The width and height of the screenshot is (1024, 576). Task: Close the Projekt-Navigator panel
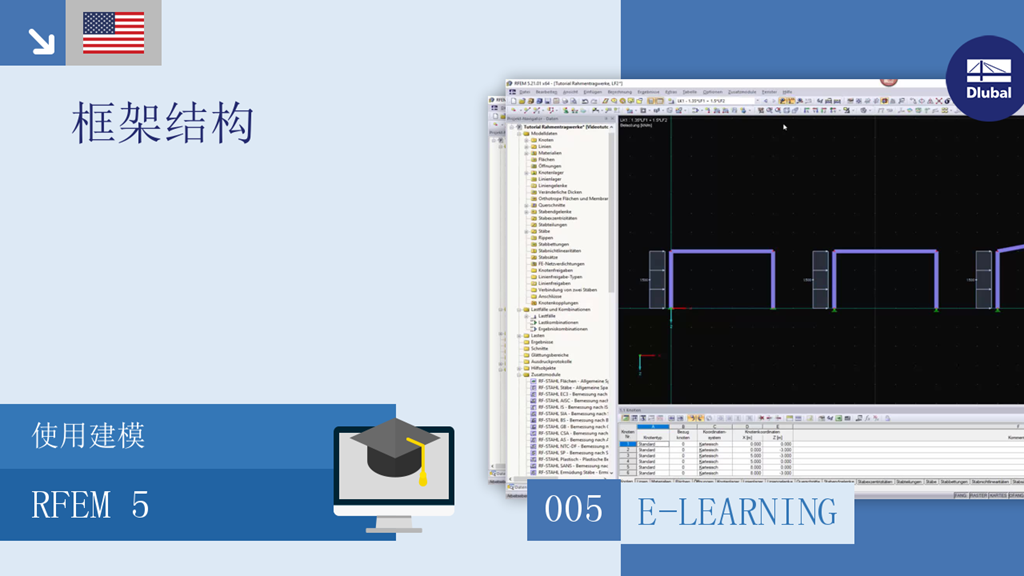tap(612, 119)
